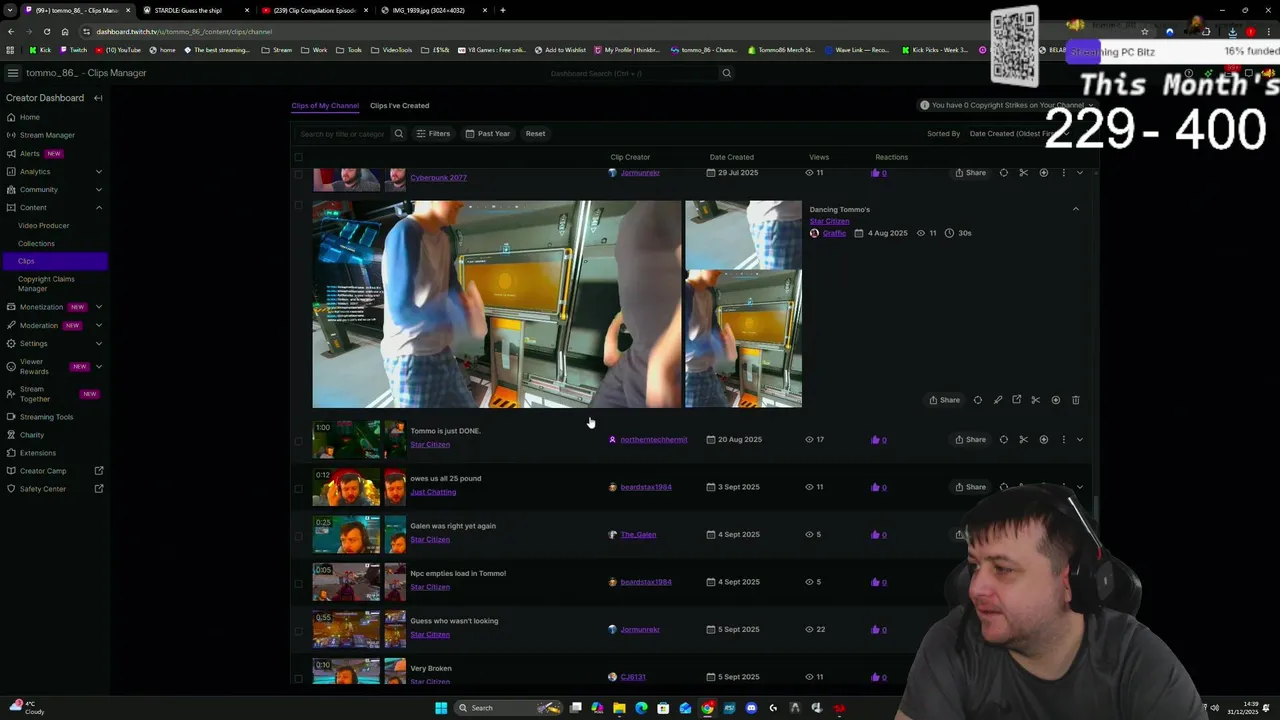Play the large Dancing Tommo's clip preview
This screenshot has height=720, width=1280.
point(497,304)
